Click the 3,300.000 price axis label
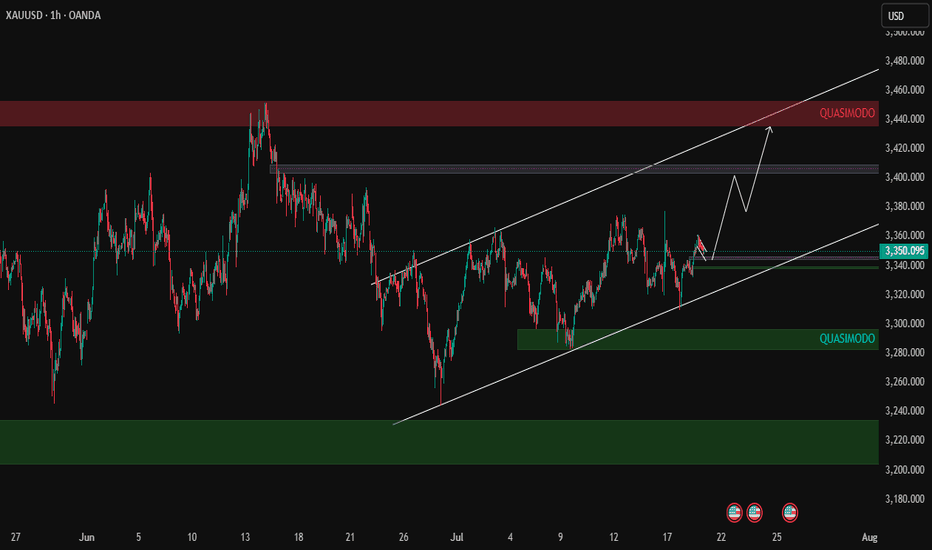The image size is (932, 550). 905,323
